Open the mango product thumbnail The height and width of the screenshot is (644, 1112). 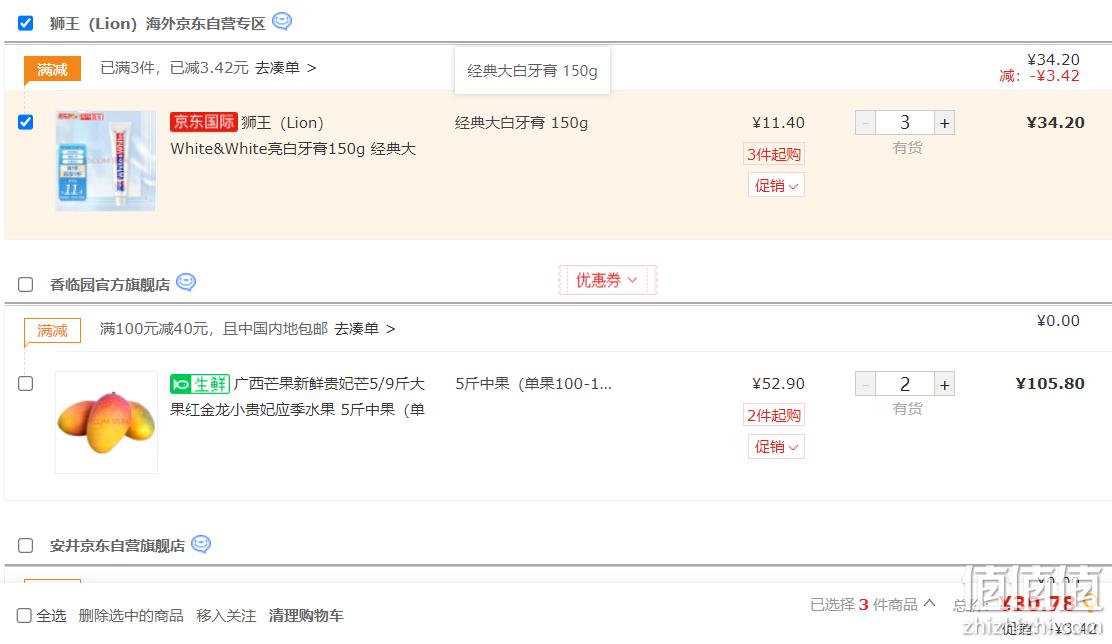tap(106, 422)
